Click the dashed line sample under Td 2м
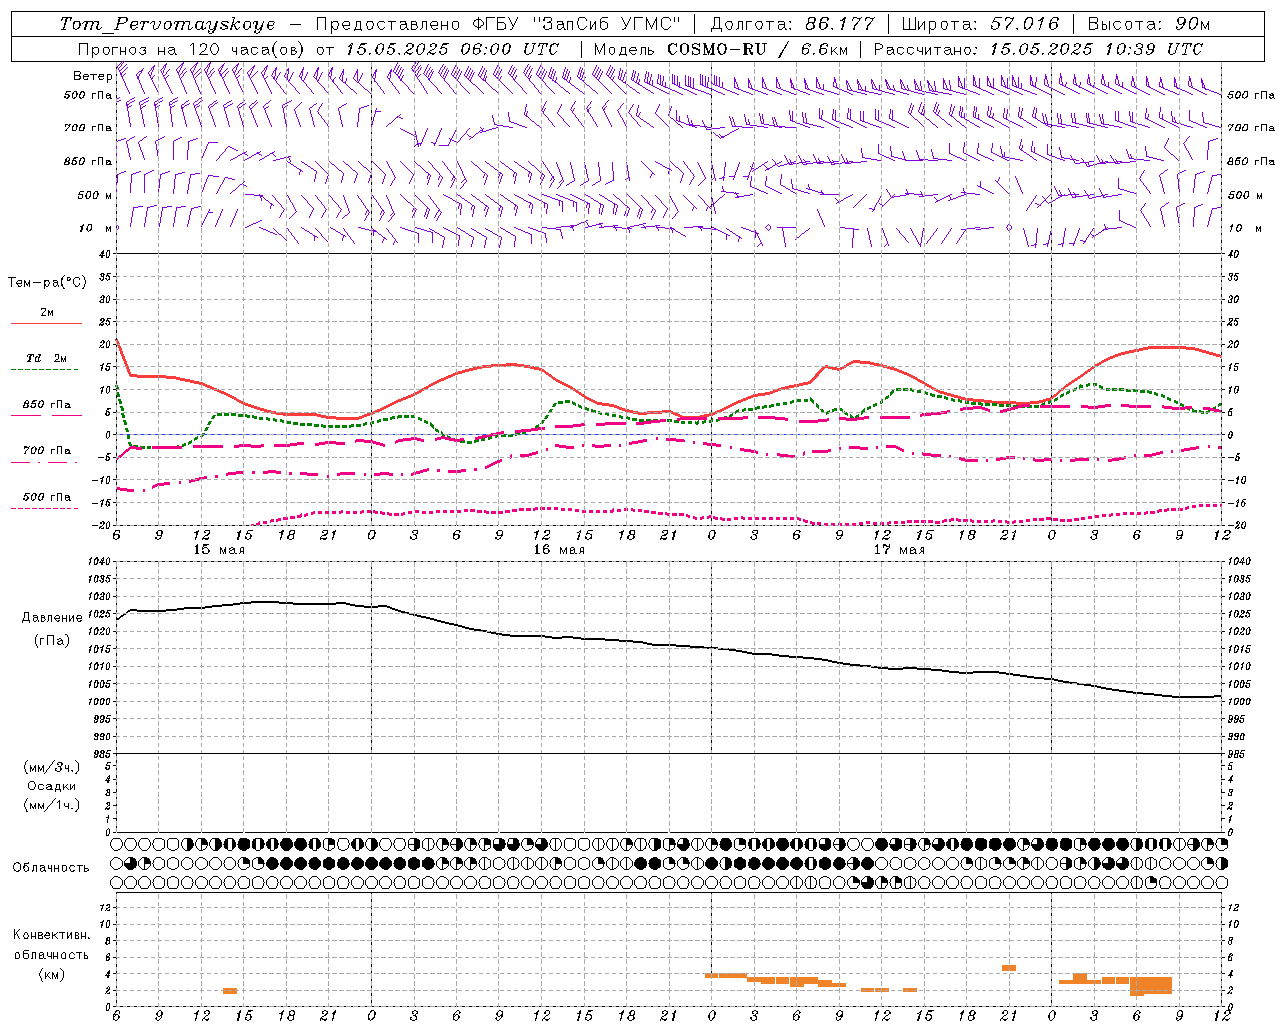The width and height of the screenshot is (1280, 1024). point(44,370)
